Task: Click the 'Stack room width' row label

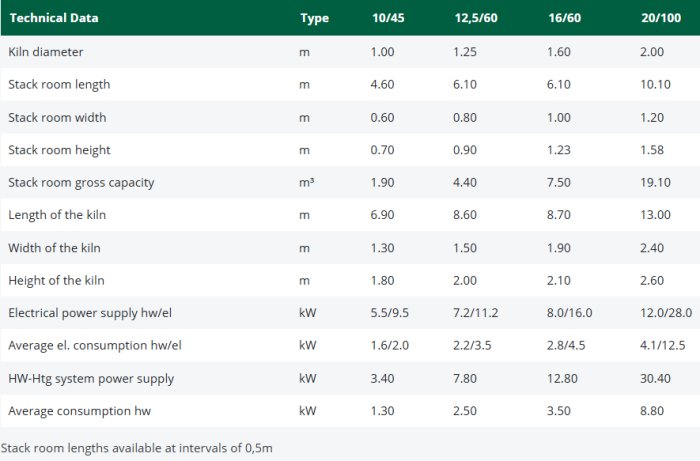Action: (57, 118)
